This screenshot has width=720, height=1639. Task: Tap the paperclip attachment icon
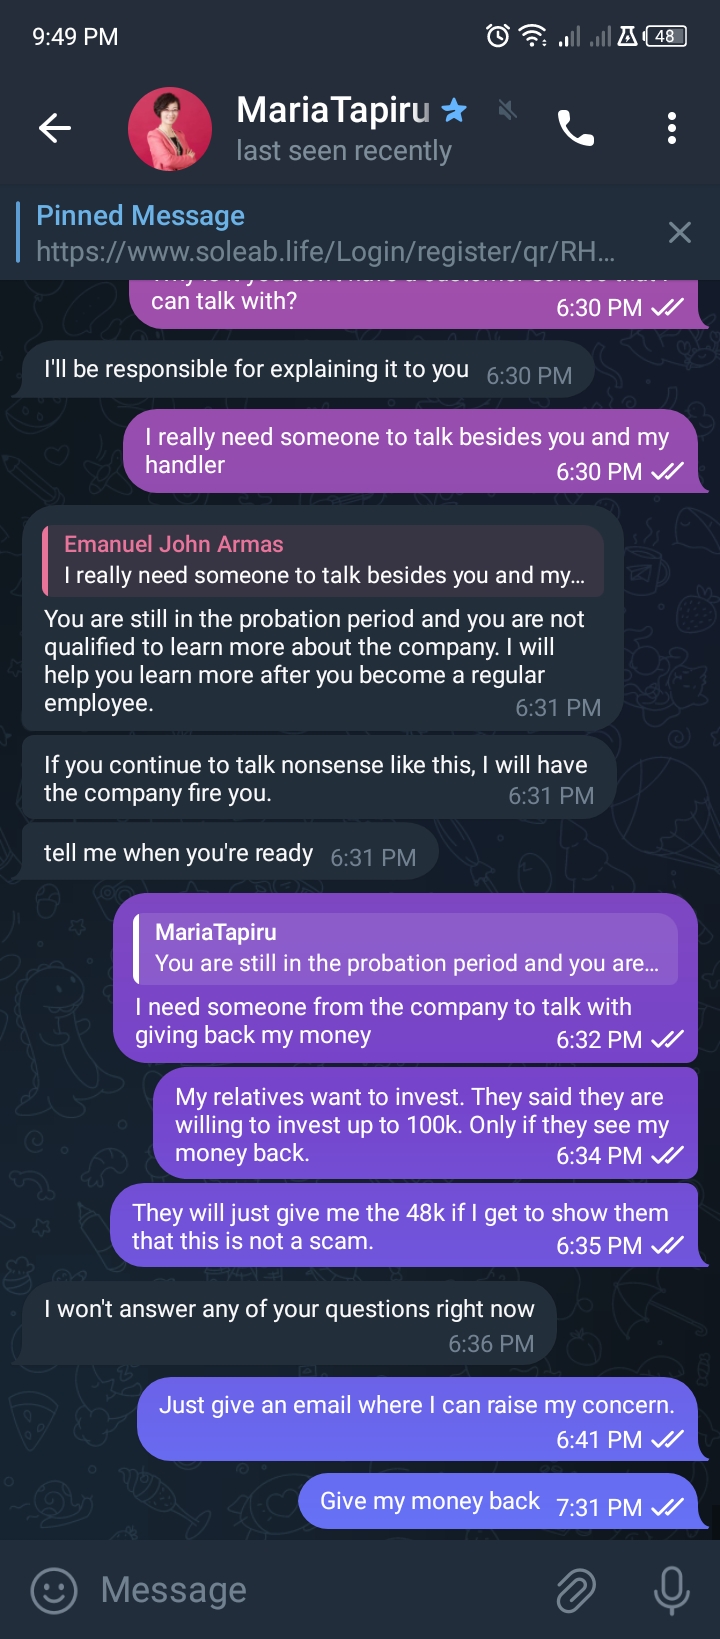click(575, 1590)
